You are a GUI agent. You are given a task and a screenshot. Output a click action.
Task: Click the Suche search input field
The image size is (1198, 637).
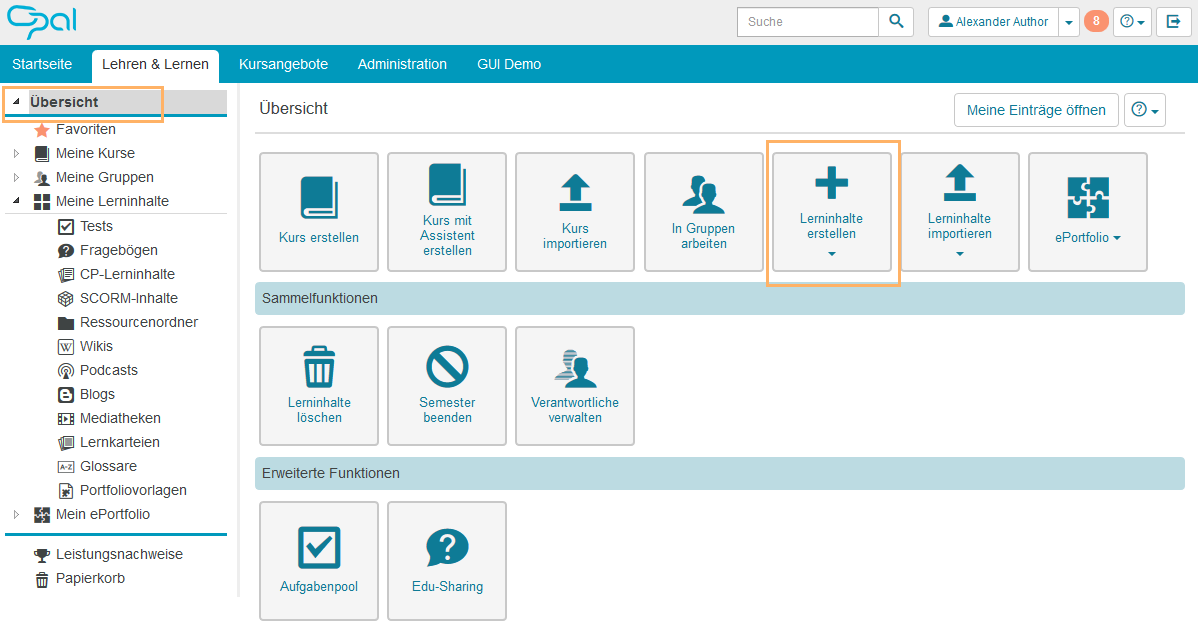[x=807, y=22]
